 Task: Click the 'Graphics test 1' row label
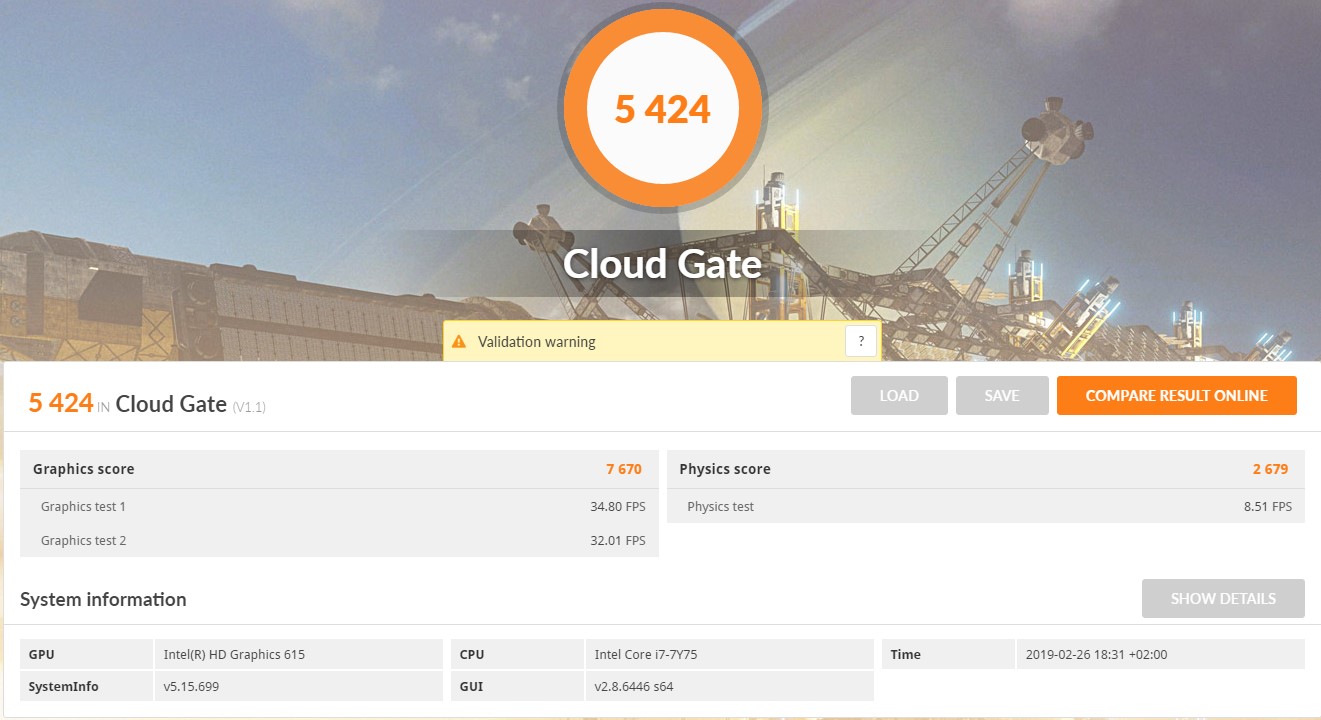(x=83, y=507)
